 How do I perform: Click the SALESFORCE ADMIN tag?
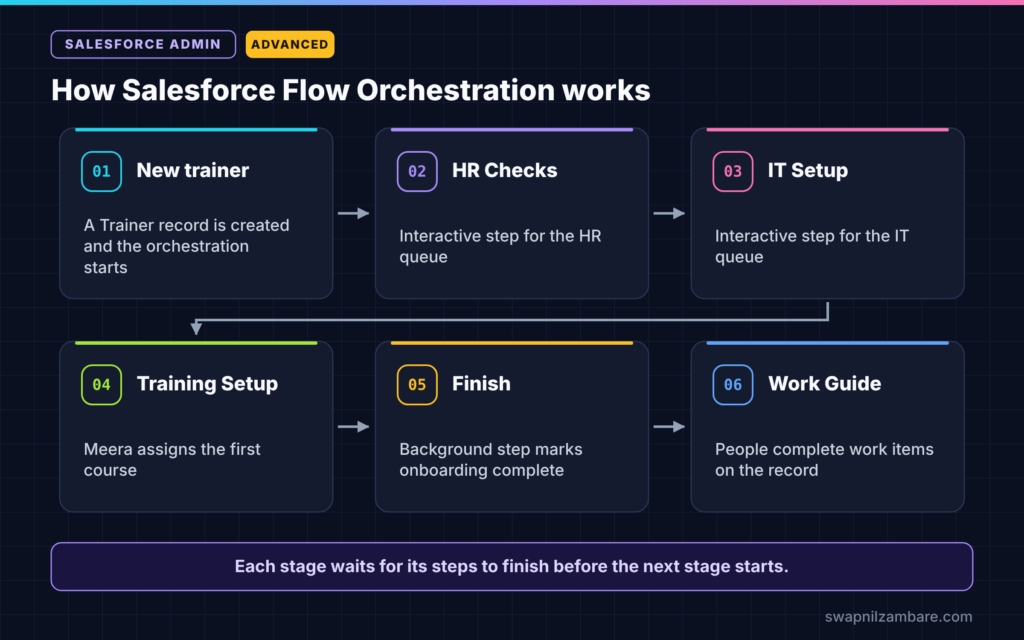pyautogui.click(x=143, y=44)
